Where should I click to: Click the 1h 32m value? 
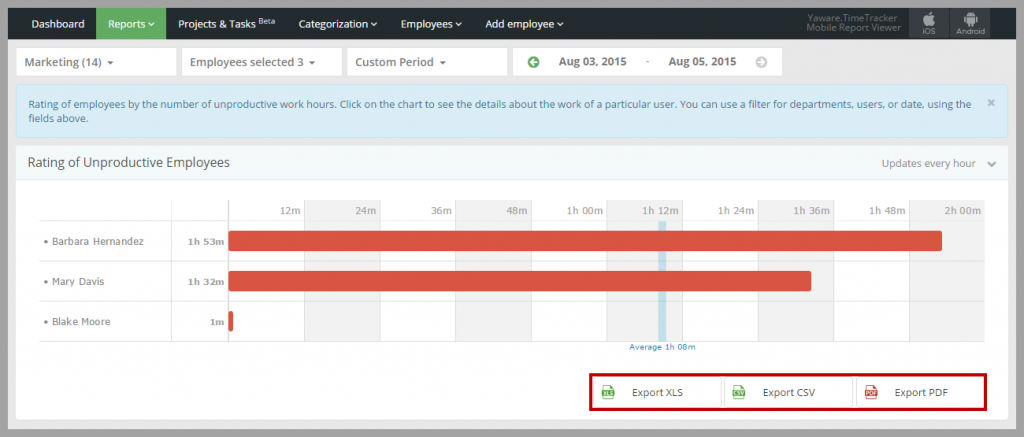pos(206,282)
